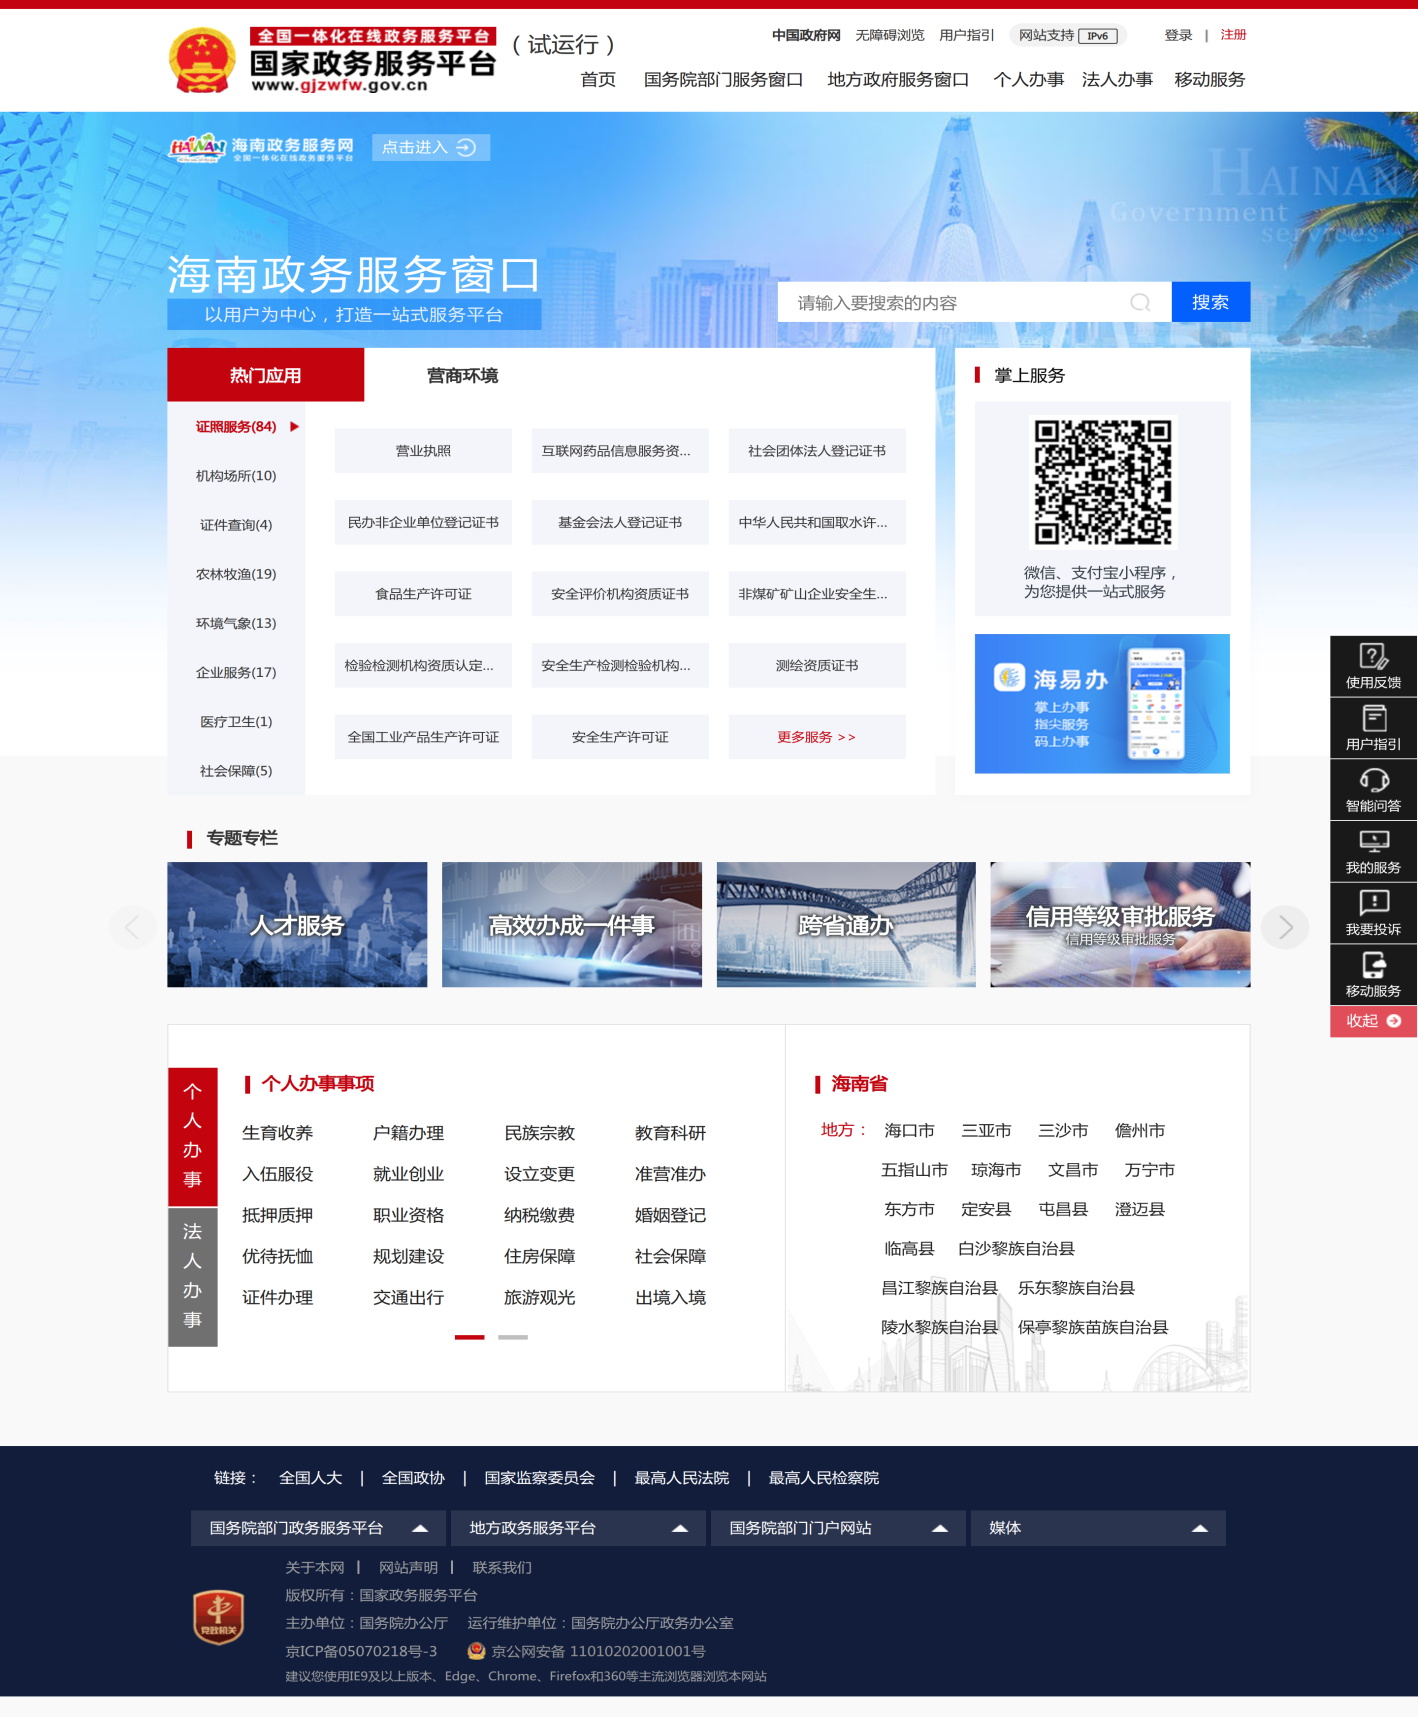Select the 社会保障(5) category
This screenshot has width=1418, height=1717.
coord(236,771)
